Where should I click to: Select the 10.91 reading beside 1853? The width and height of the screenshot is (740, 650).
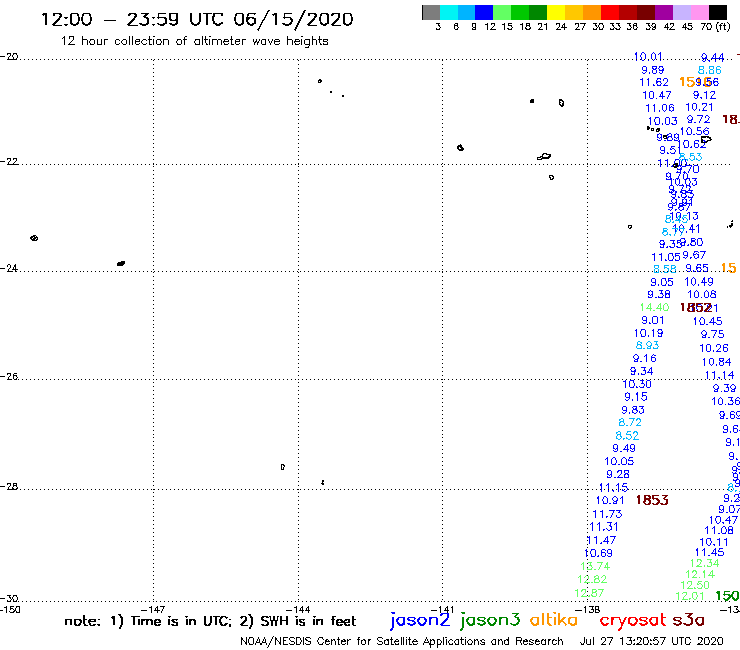coord(610,500)
